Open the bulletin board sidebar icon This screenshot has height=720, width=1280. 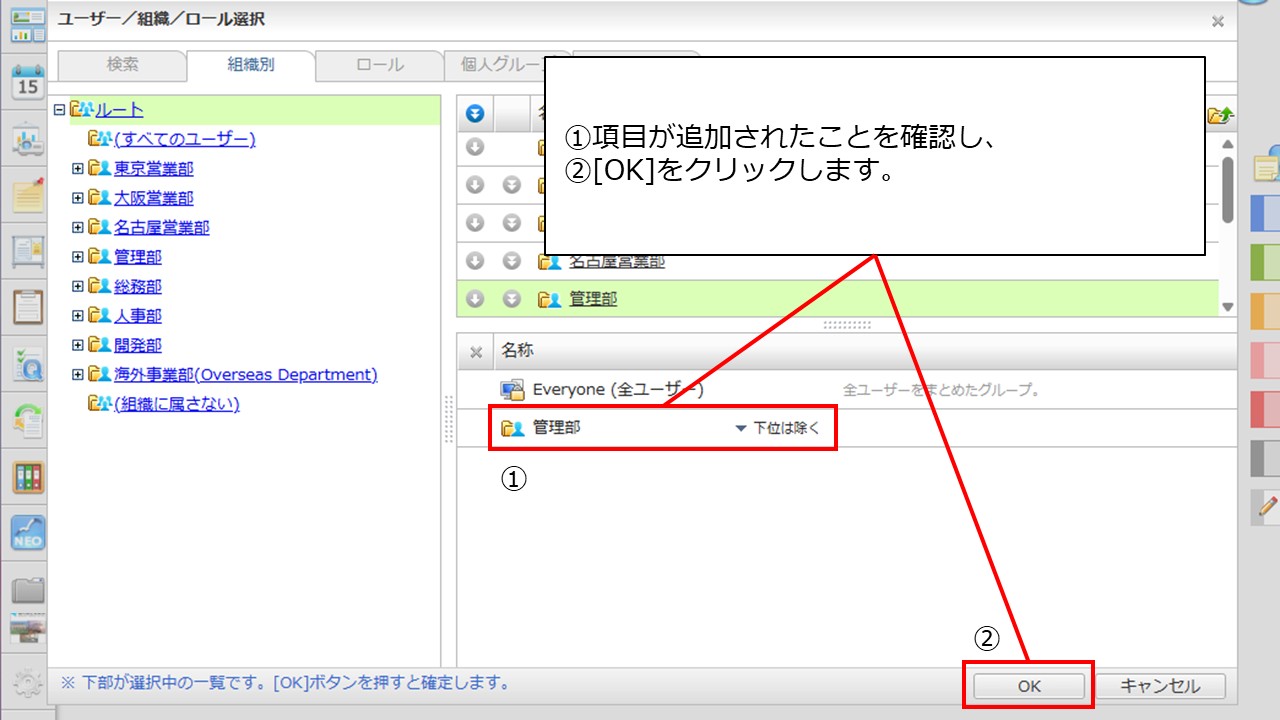tap(28, 253)
